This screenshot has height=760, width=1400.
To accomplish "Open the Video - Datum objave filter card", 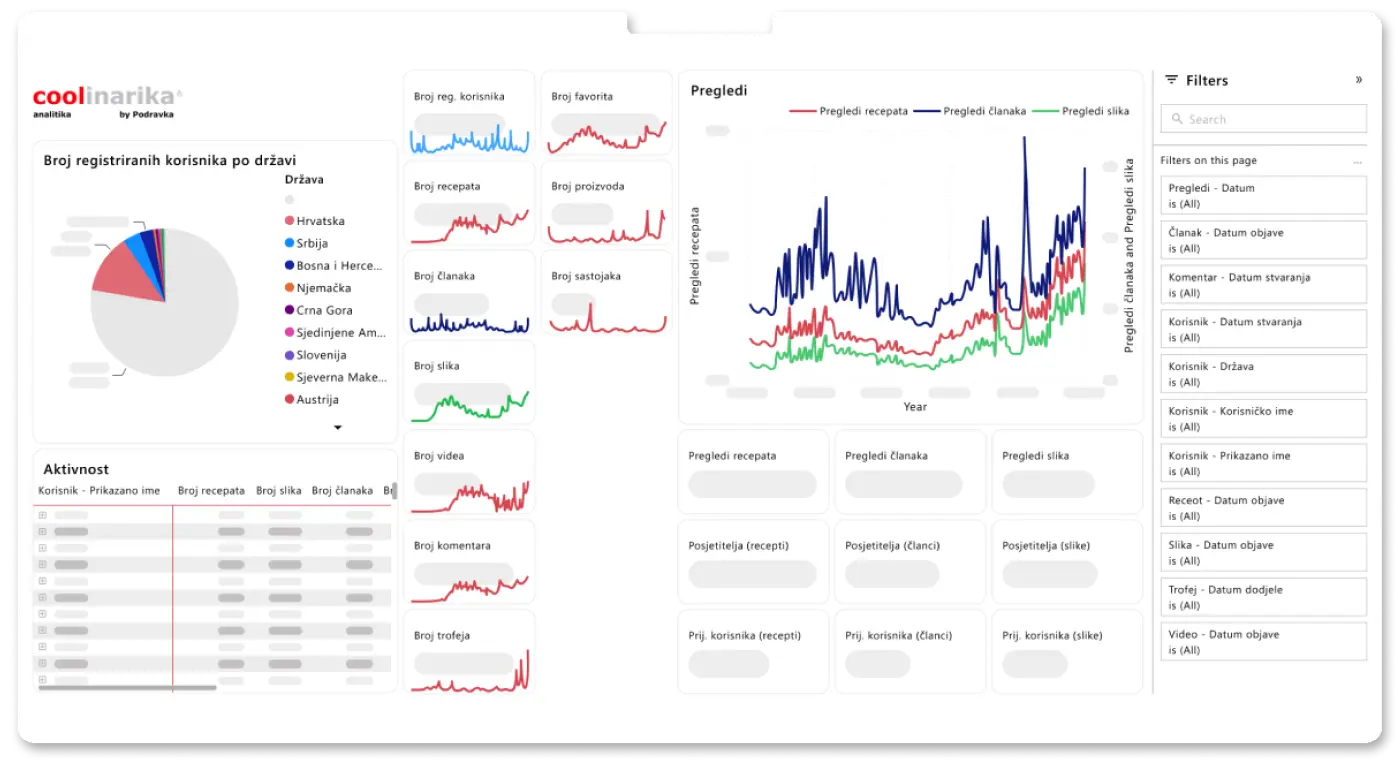I will 1263,642.
